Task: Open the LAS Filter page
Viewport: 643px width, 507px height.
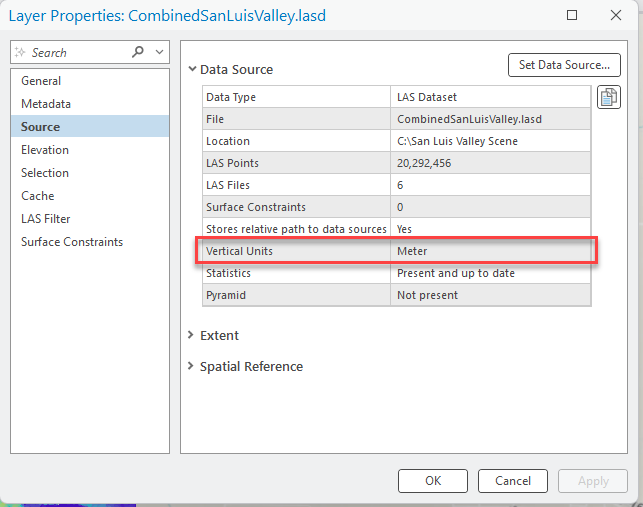Action: 46,219
